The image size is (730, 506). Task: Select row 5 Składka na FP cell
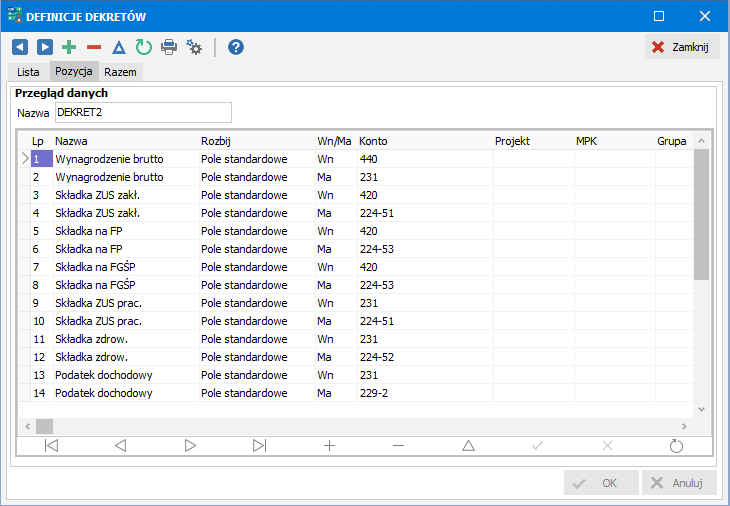coord(126,231)
